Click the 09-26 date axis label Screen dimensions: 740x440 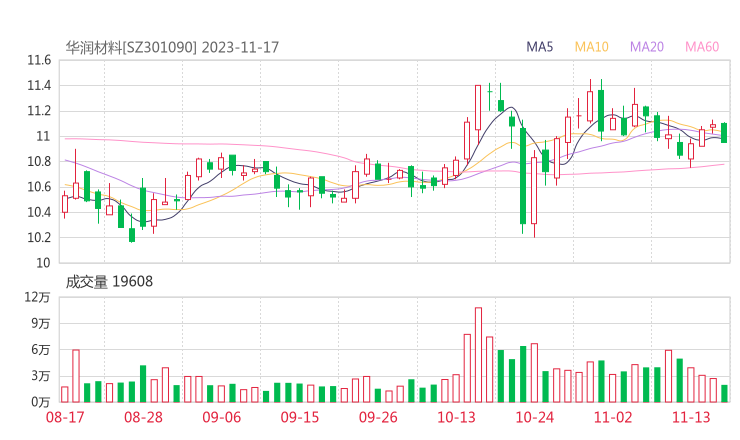click(x=378, y=417)
